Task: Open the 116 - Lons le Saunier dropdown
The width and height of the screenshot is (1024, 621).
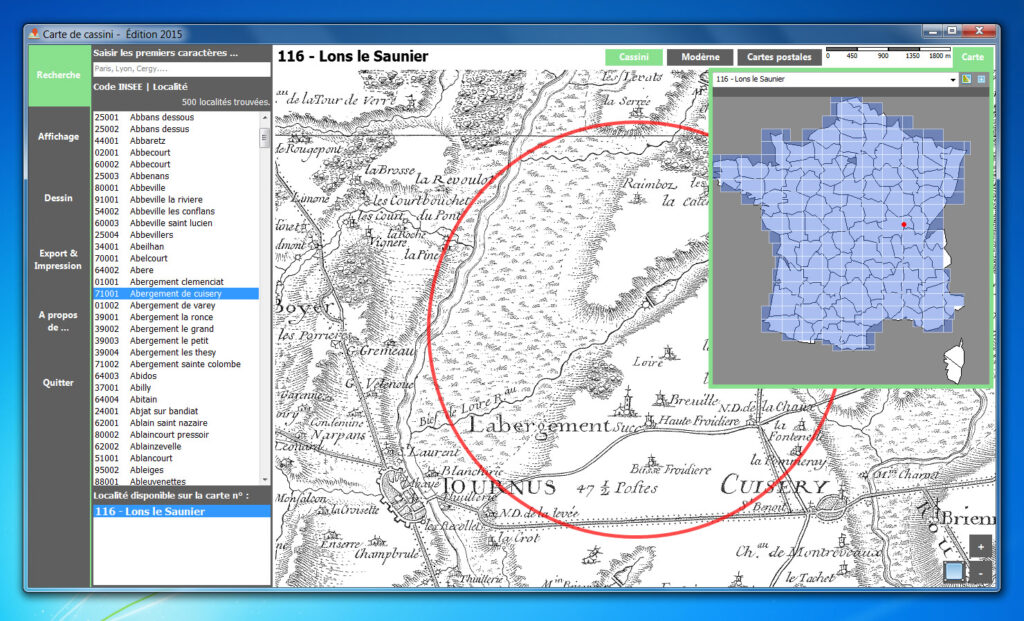Action: [835, 79]
